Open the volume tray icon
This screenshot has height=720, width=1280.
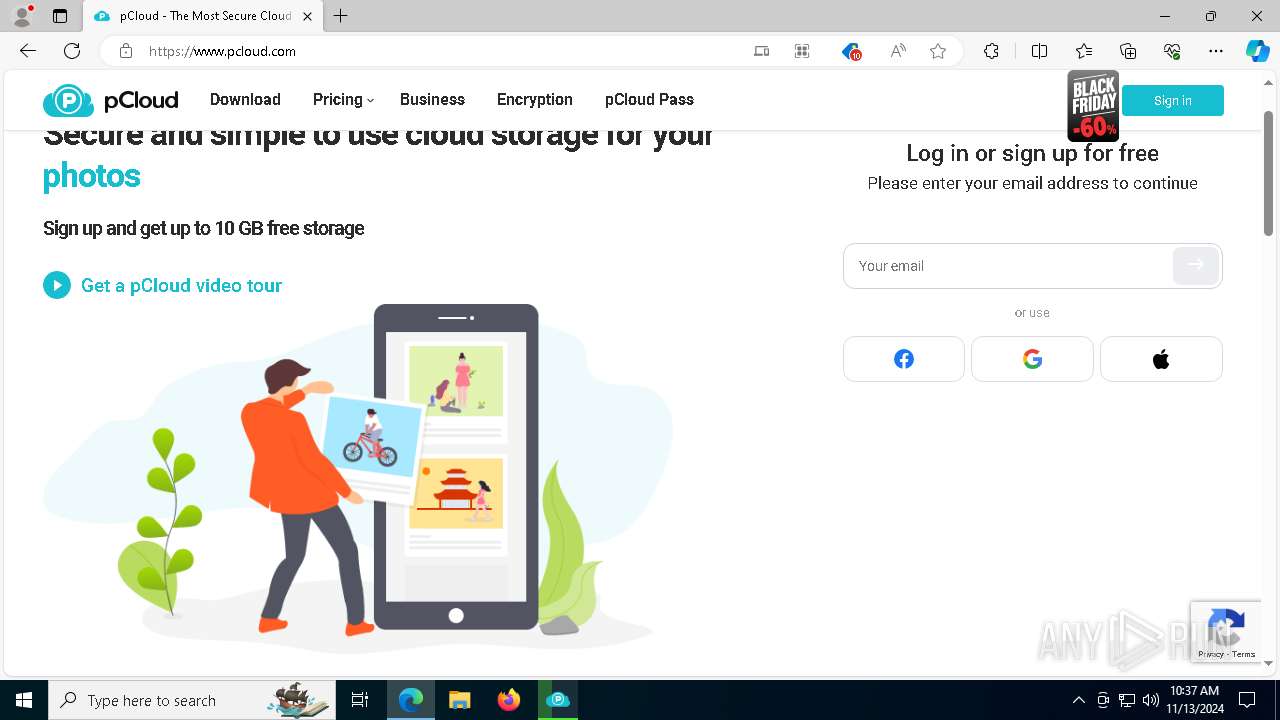tap(1150, 700)
